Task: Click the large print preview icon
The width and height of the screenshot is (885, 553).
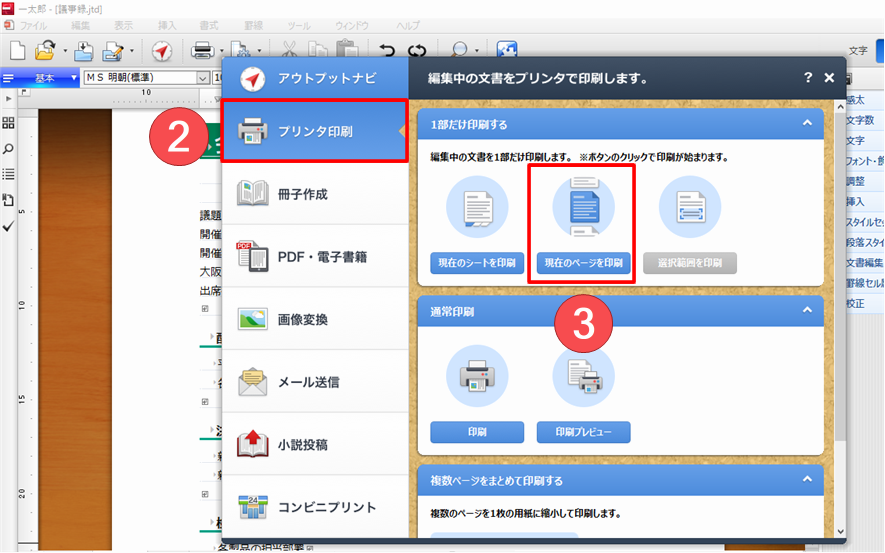Action: tap(583, 376)
